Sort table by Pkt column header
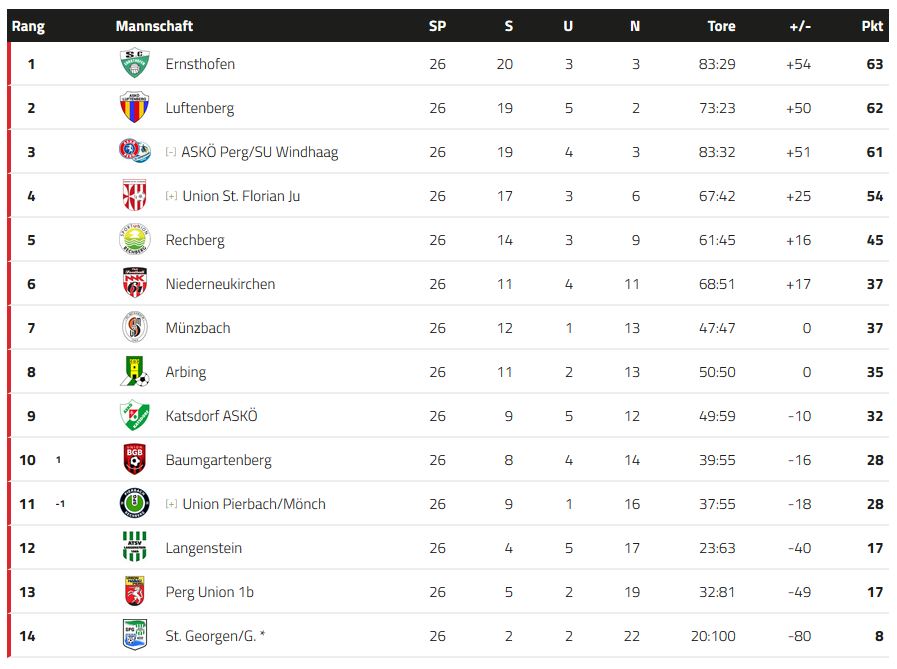 [872, 26]
